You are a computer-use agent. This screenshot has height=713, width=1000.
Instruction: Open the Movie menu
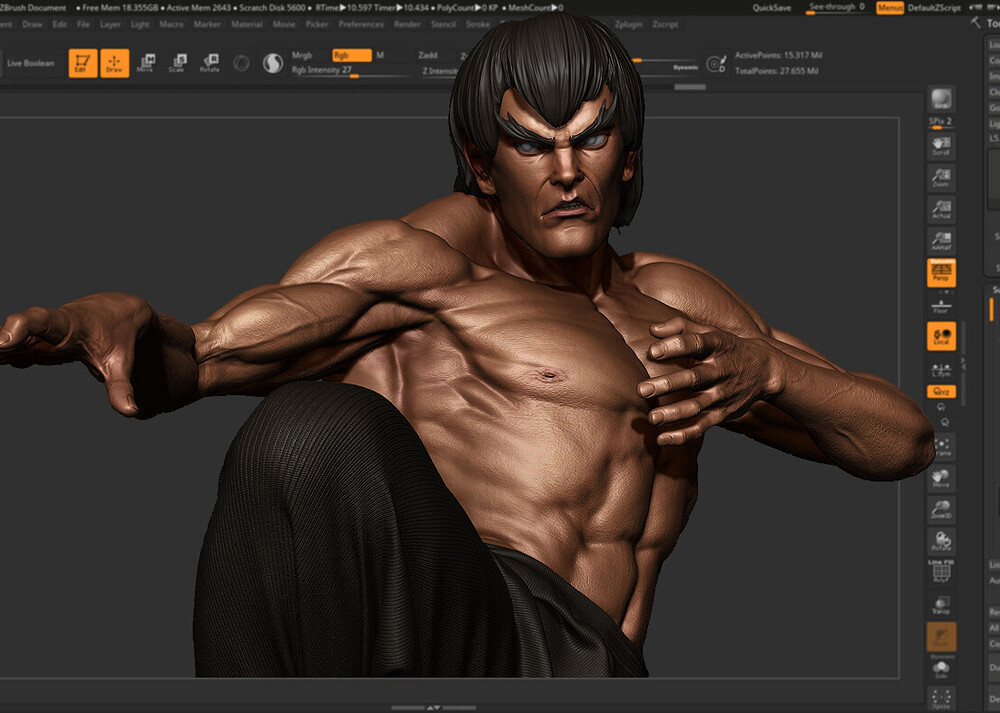(284, 24)
